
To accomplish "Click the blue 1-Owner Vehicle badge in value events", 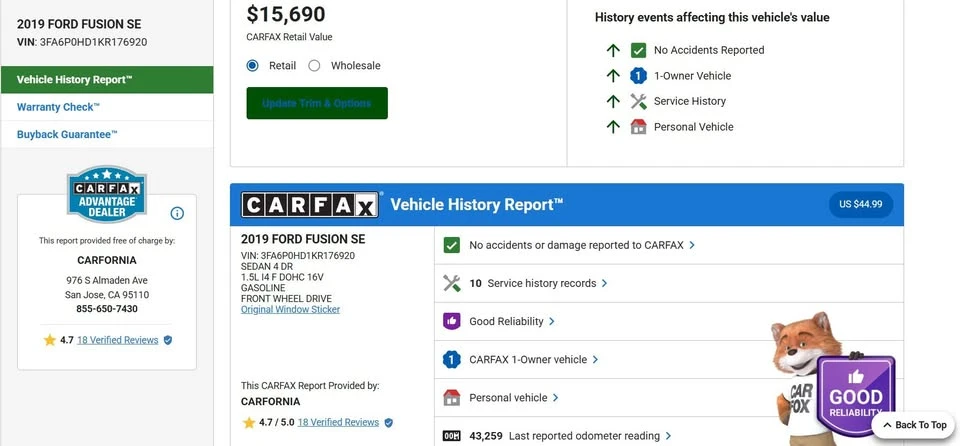I will pyautogui.click(x=639, y=76).
